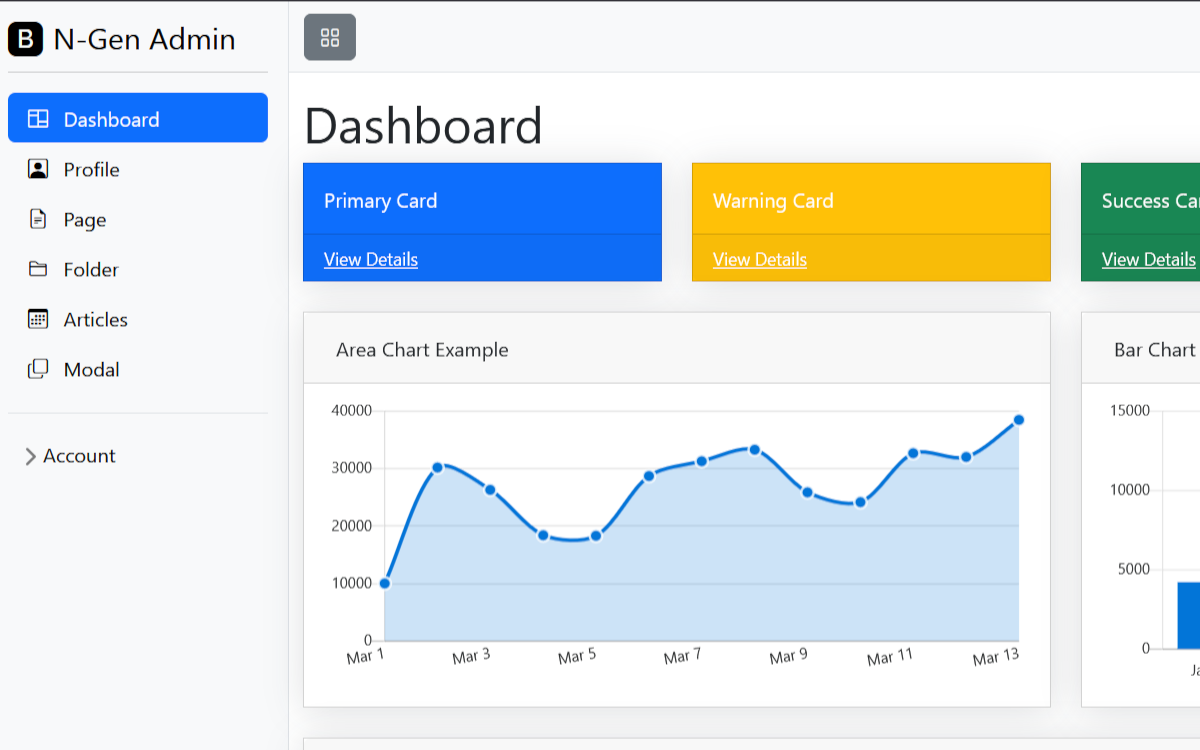This screenshot has height=750, width=1200.
Task: Click the Modal stacked-windows icon
Action: 38,369
